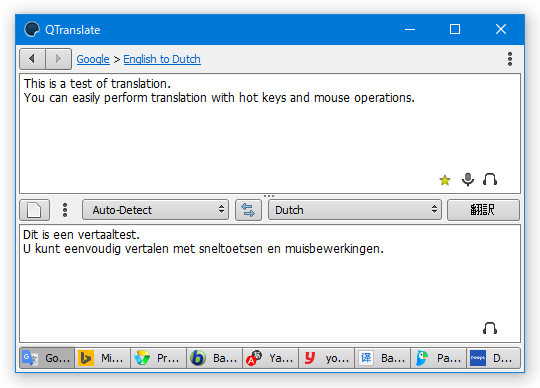The width and height of the screenshot is (540, 388).
Task: Expand the Auto-Detect source language dropdown
Action: (x=155, y=210)
